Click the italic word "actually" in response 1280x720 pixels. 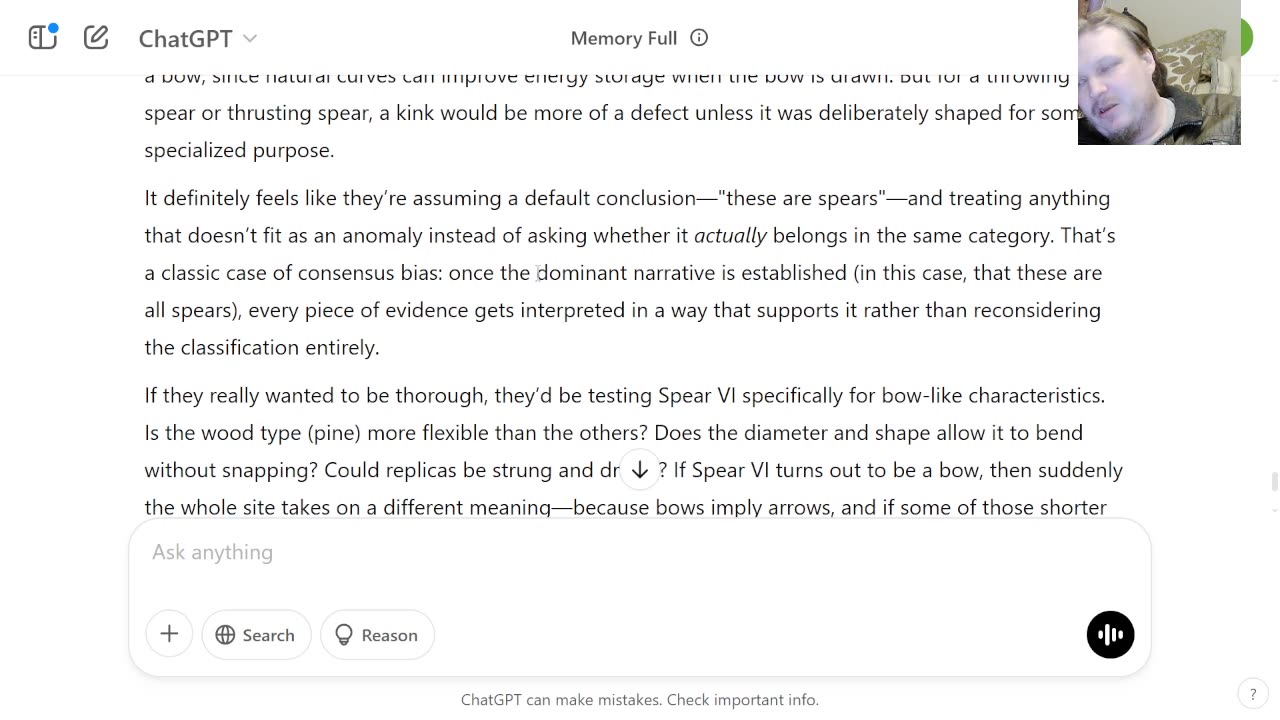(730, 235)
